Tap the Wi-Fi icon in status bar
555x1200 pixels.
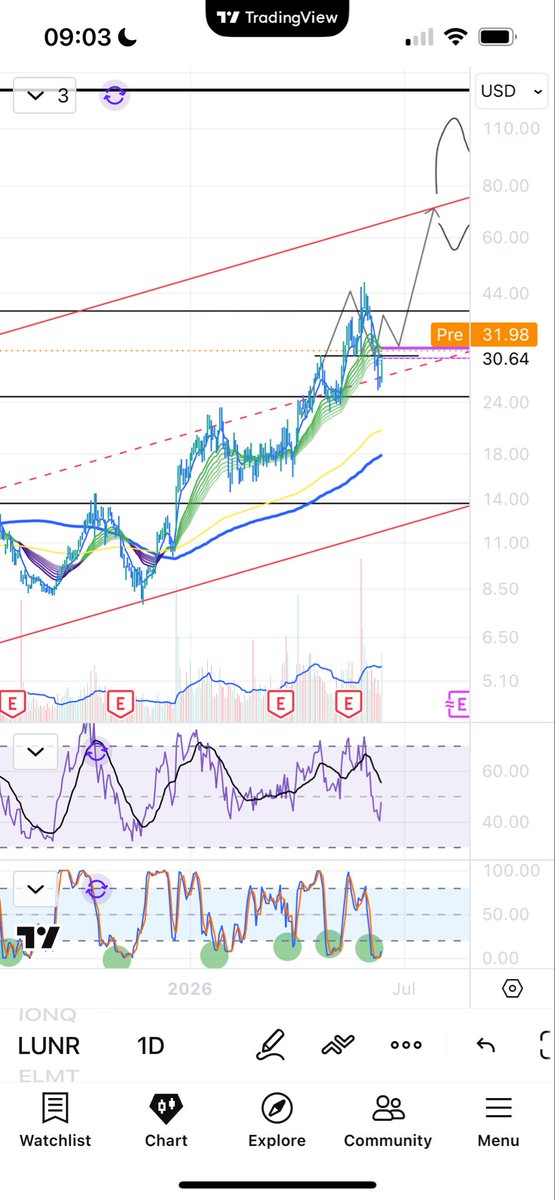click(457, 37)
